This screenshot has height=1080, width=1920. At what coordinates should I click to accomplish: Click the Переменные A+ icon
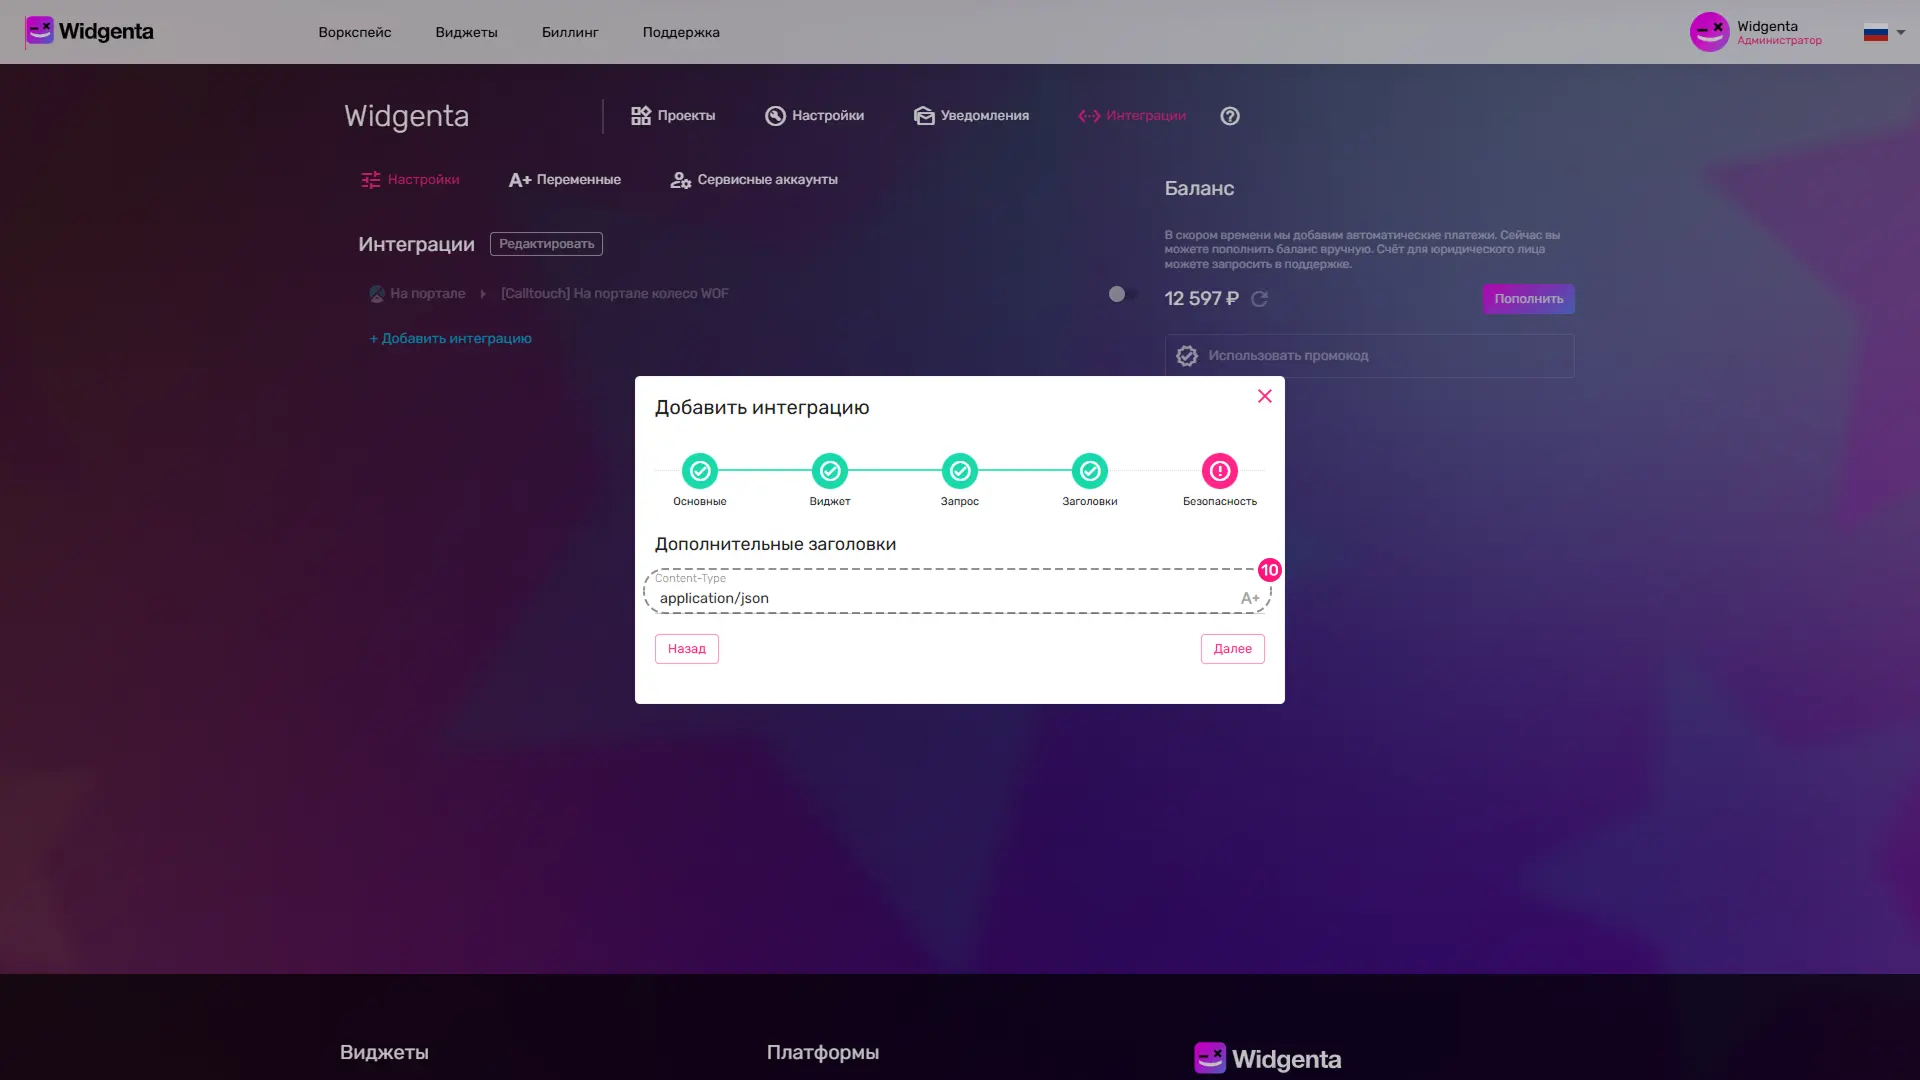click(519, 180)
